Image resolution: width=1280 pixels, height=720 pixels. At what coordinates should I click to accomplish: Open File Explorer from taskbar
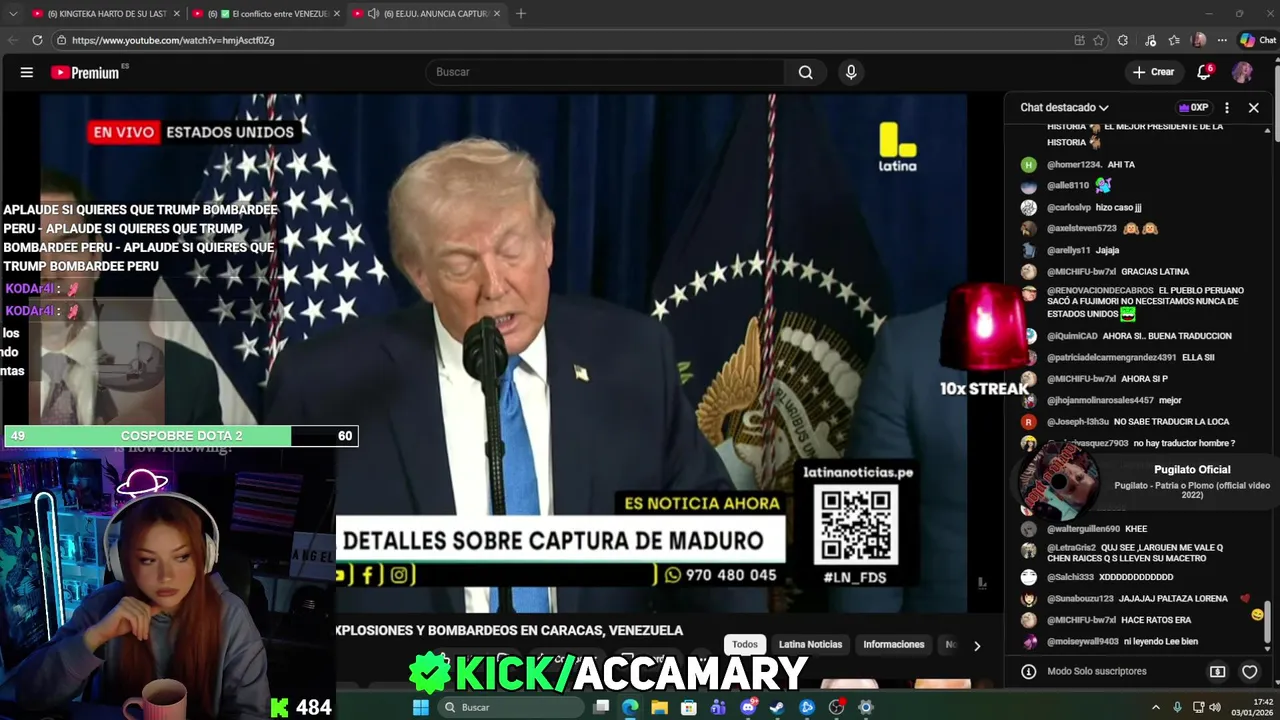(x=660, y=707)
